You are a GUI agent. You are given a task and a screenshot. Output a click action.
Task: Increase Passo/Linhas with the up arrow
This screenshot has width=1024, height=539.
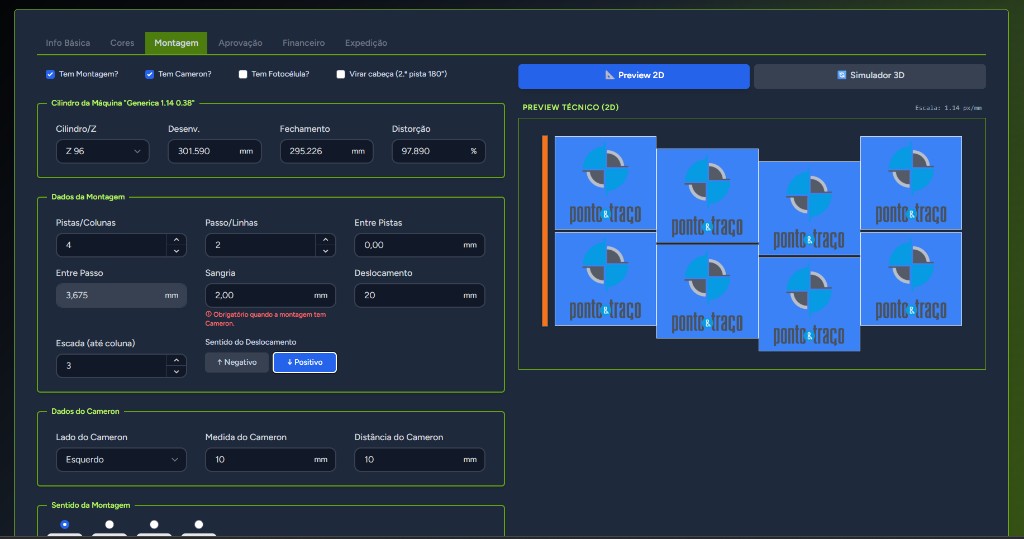[x=325, y=239]
